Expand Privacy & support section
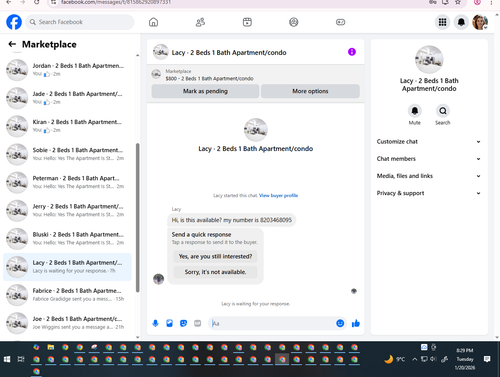This screenshot has width=500, height=377. (x=429, y=193)
